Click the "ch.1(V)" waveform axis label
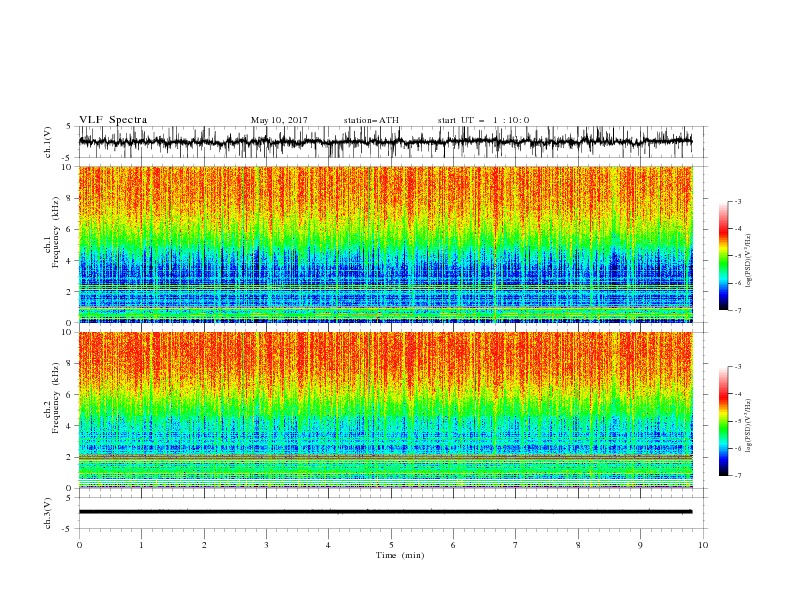Image resolution: width=792 pixels, height=612 pixels. point(48,142)
